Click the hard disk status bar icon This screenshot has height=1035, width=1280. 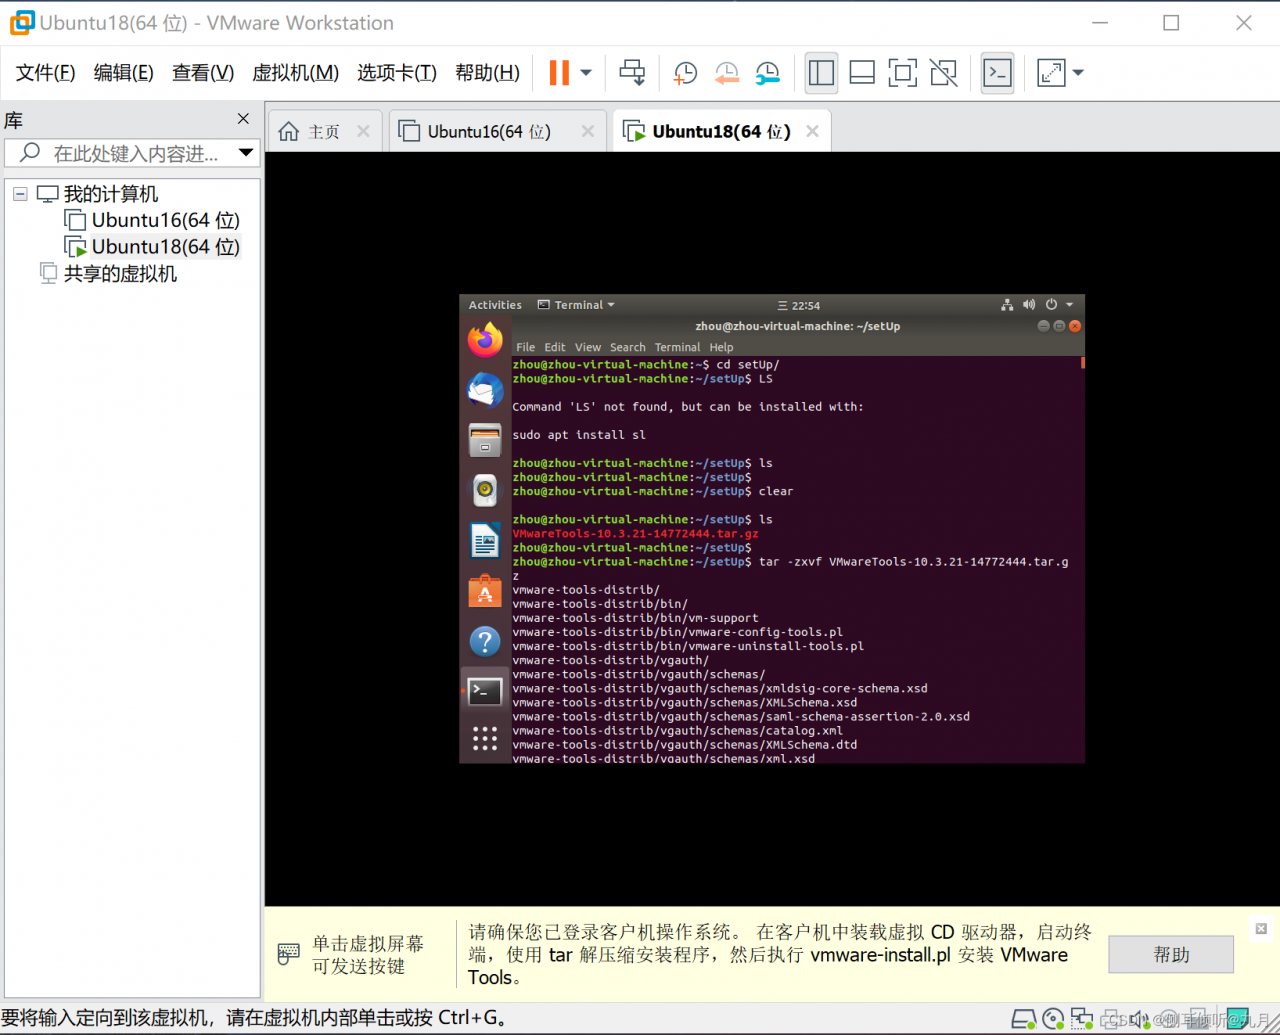point(1024,1019)
